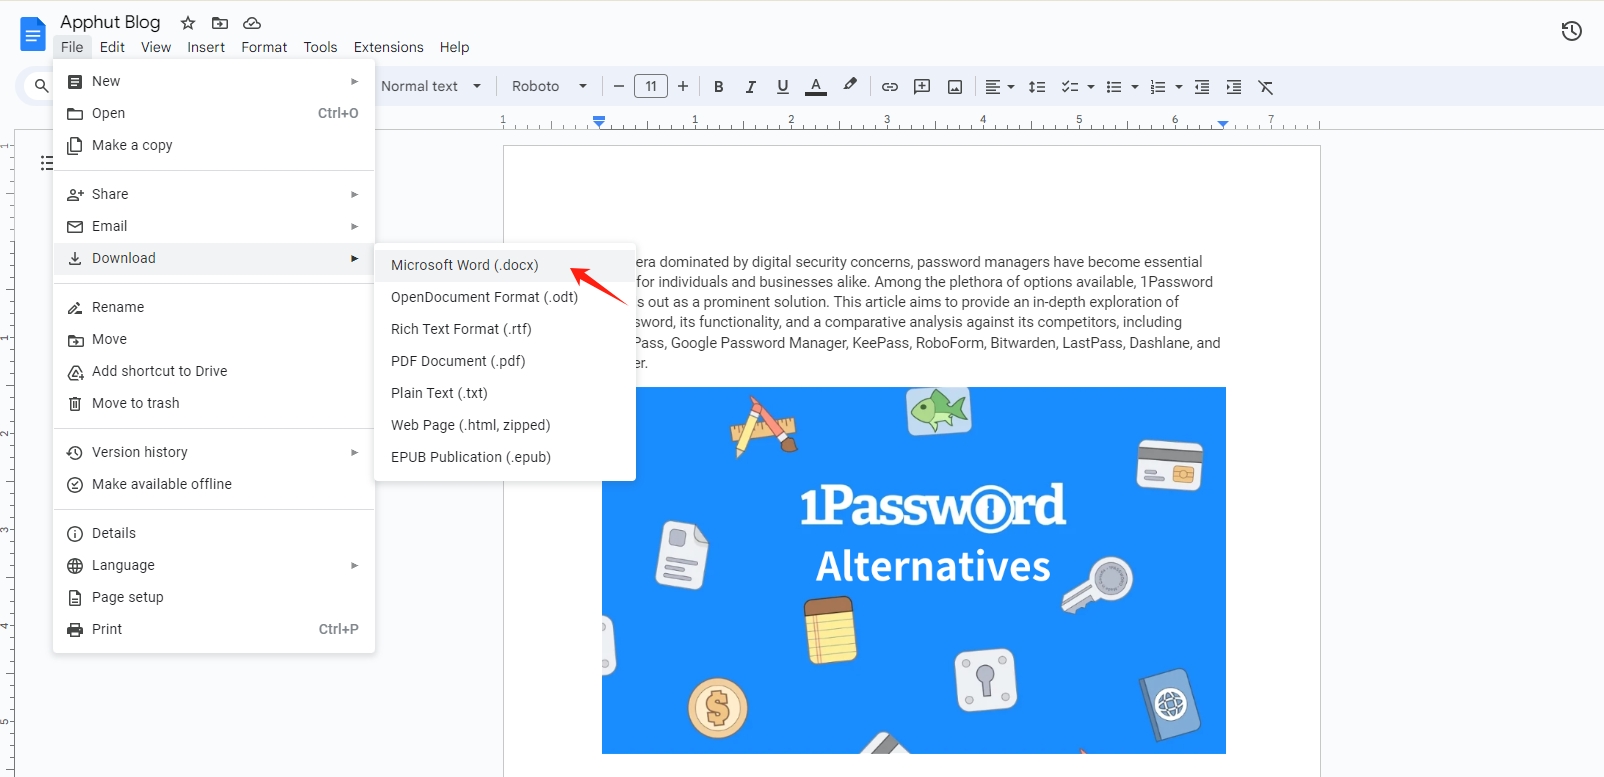Click the insert link icon

coord(889,87)
